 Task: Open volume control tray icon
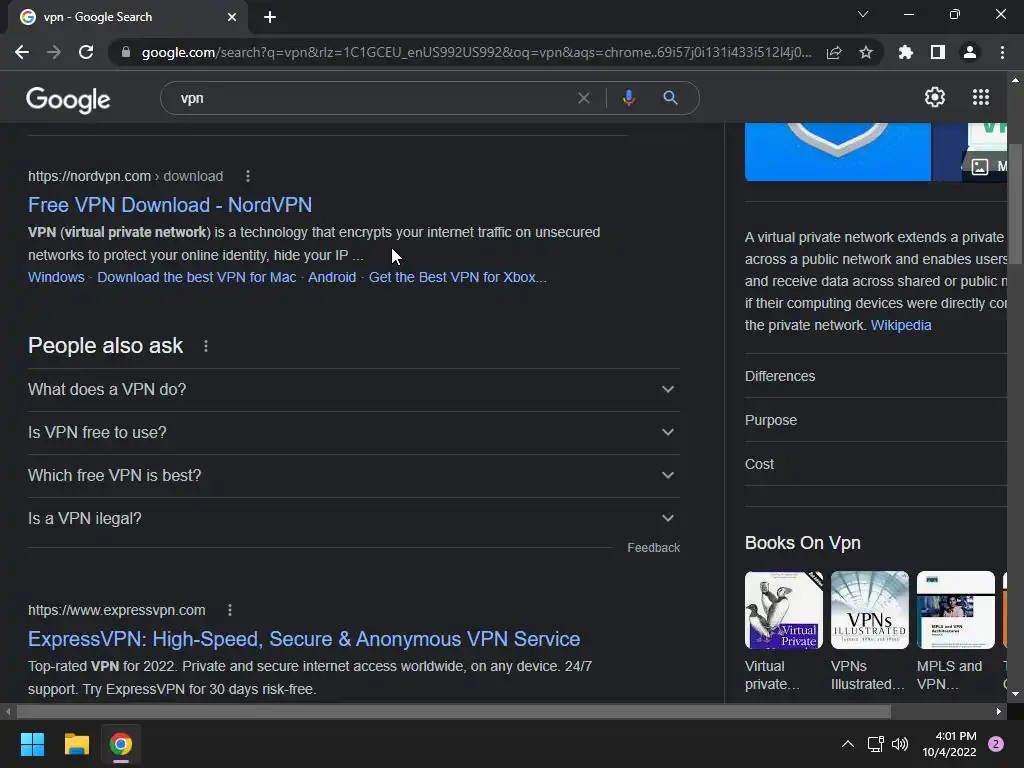click(x=900, y=744)
